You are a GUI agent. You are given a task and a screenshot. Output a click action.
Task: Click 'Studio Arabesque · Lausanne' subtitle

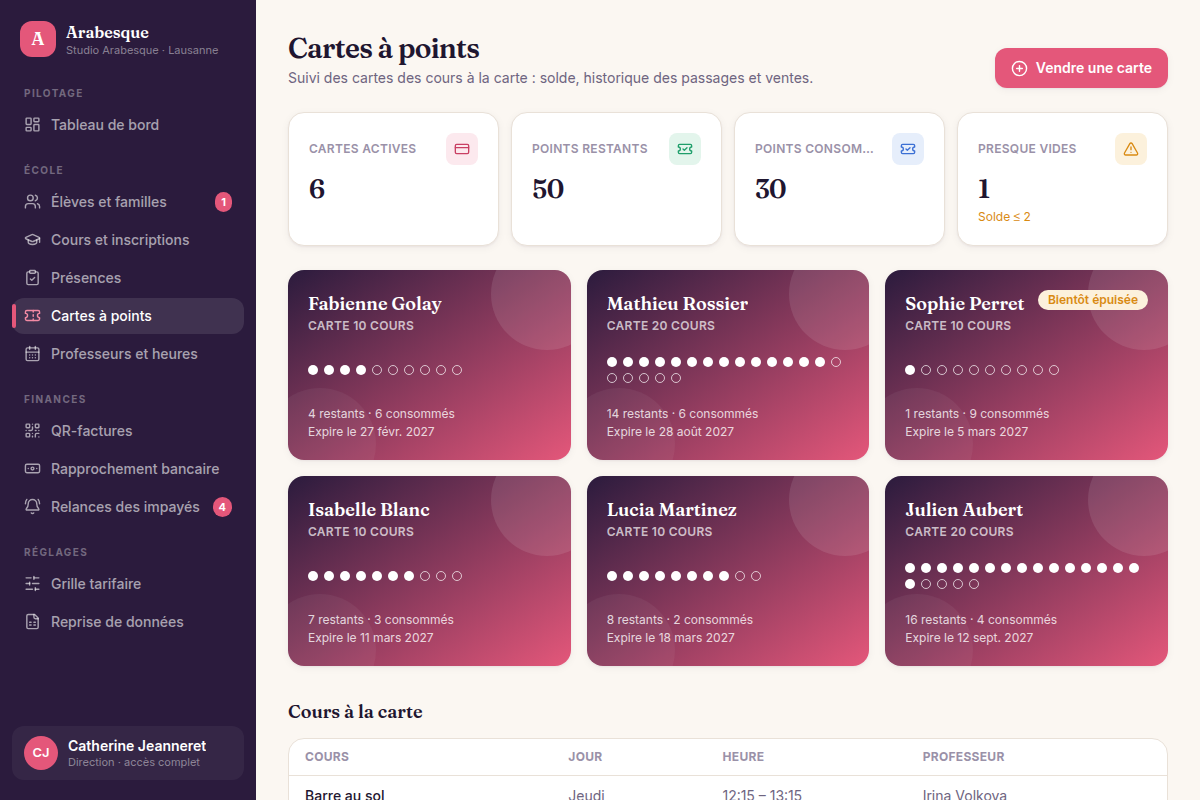(x=142, y=50)
